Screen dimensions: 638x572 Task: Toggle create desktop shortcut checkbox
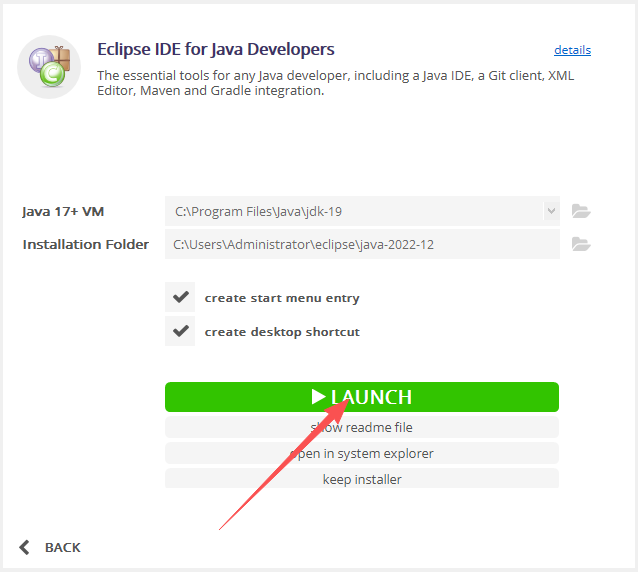180,331
